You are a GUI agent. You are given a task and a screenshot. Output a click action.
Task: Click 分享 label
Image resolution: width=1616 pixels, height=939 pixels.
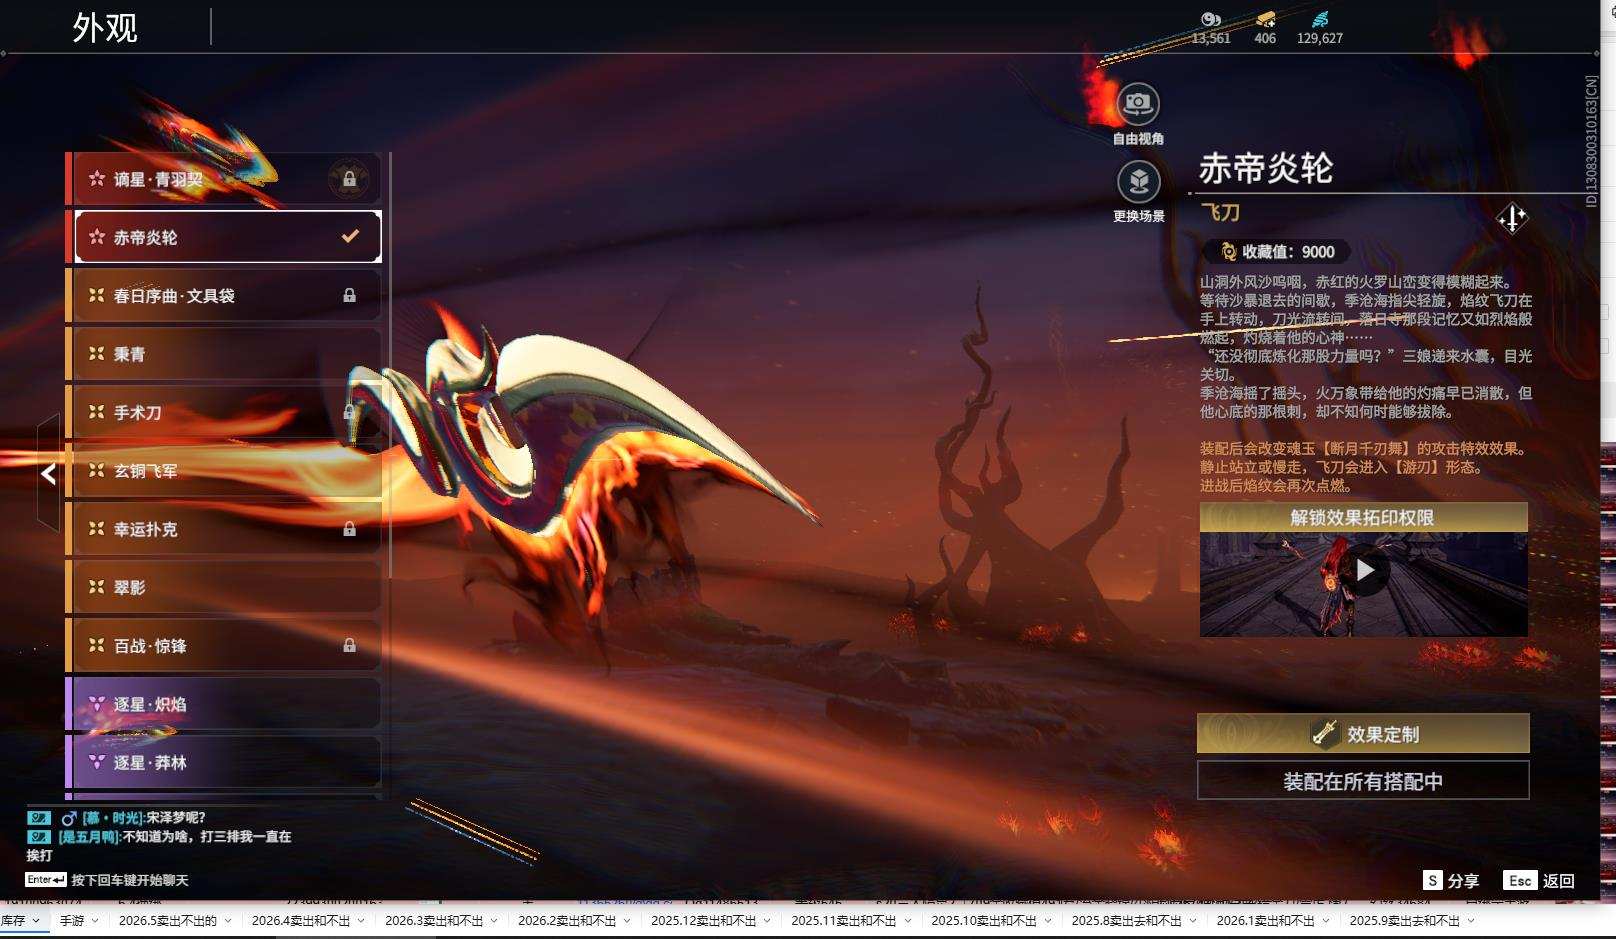click(x=1463, y=880)
